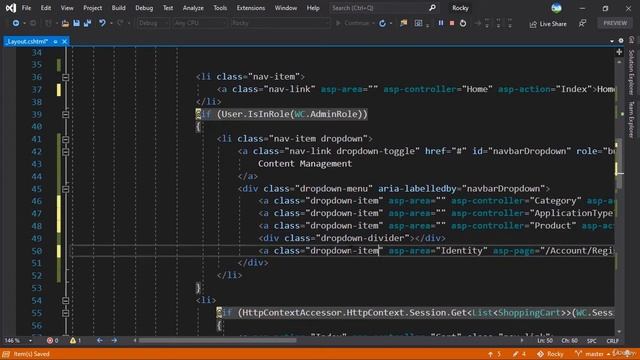640x360 pixels.
Task: Open the File menu
Action: (x=26, y=8)
